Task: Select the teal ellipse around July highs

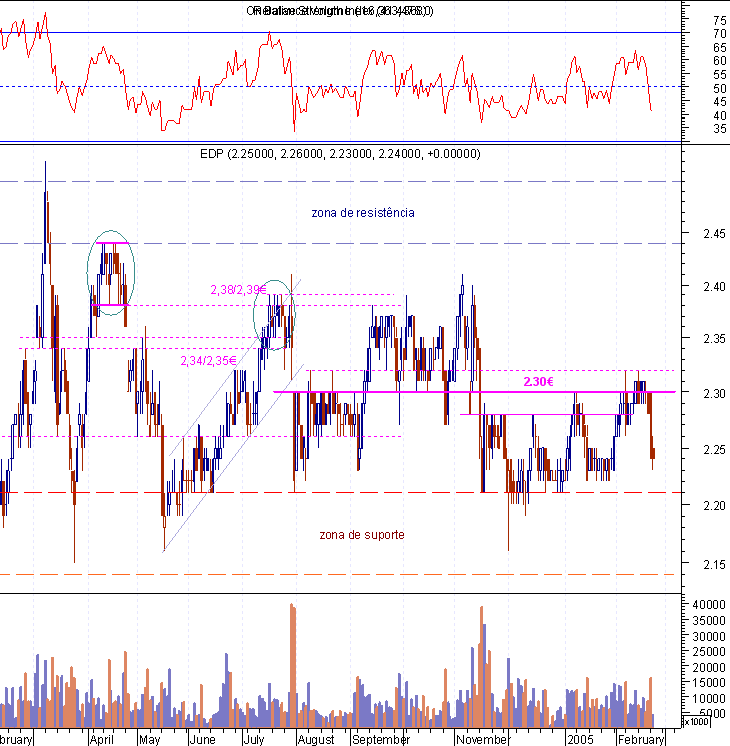Action: tap(274, 315)
